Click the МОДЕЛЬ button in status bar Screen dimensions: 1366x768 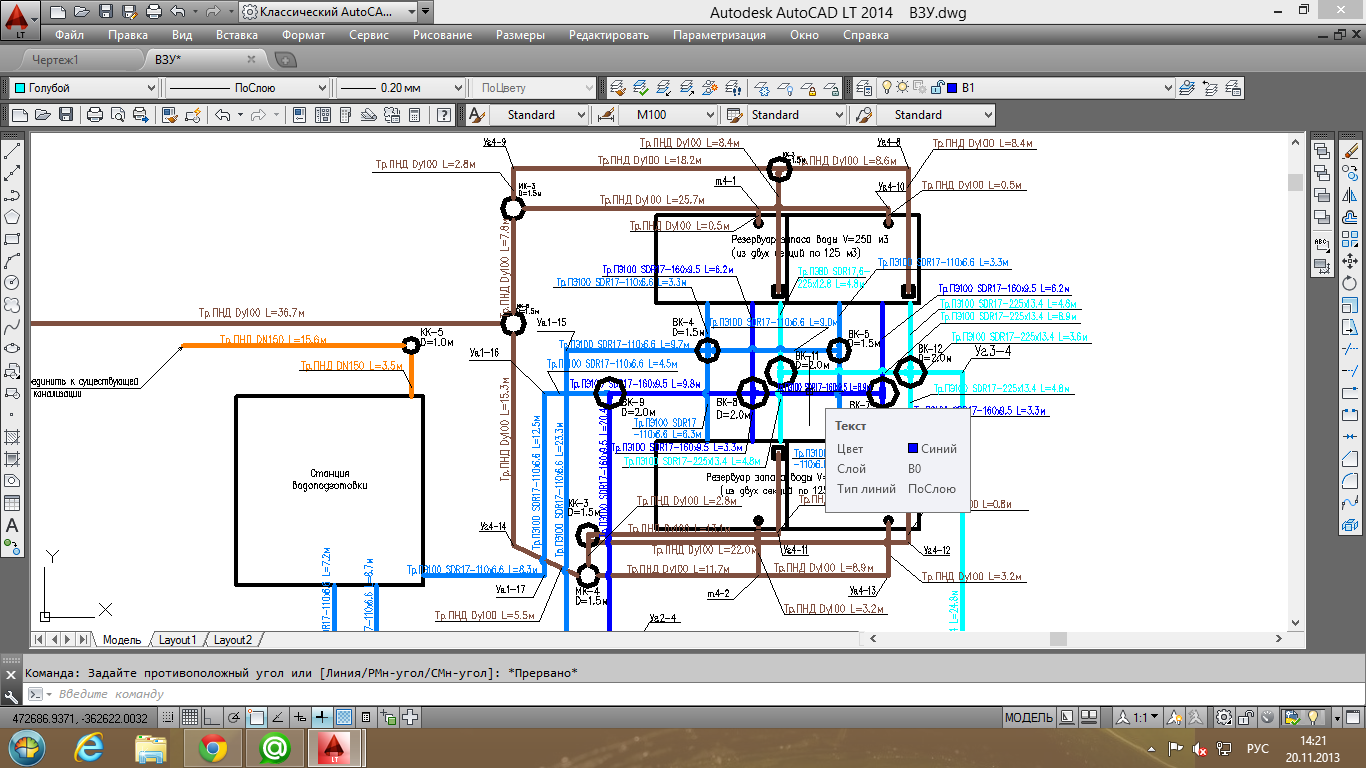click(x=1028, y=718)
